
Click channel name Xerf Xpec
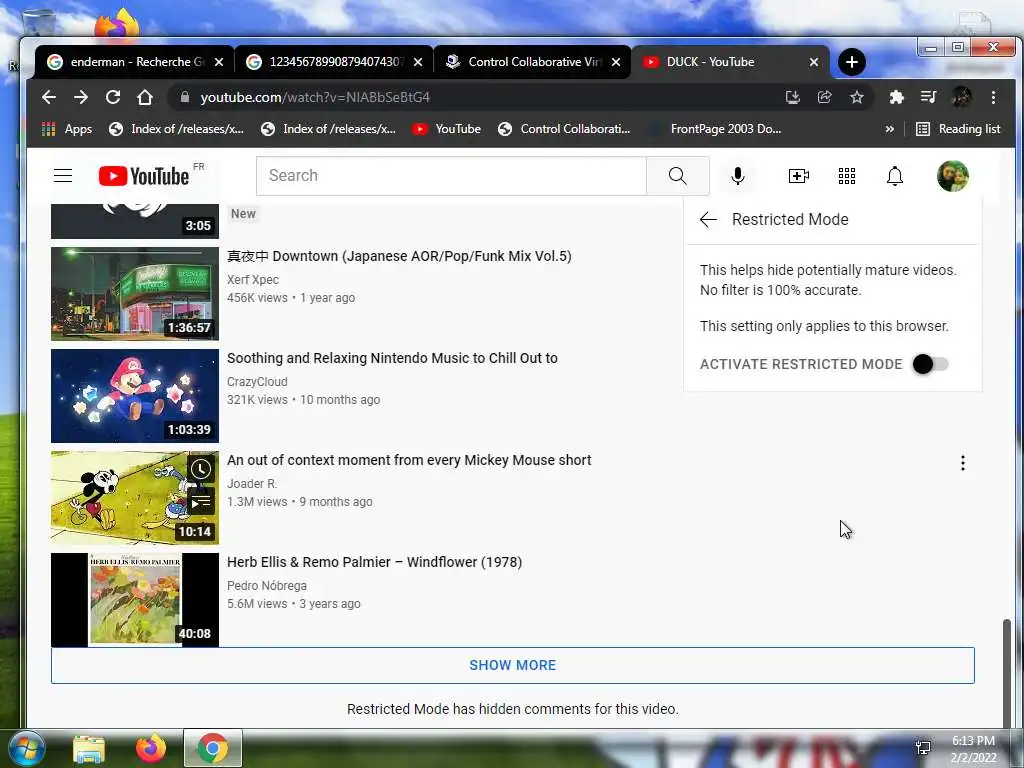[253, 280]
